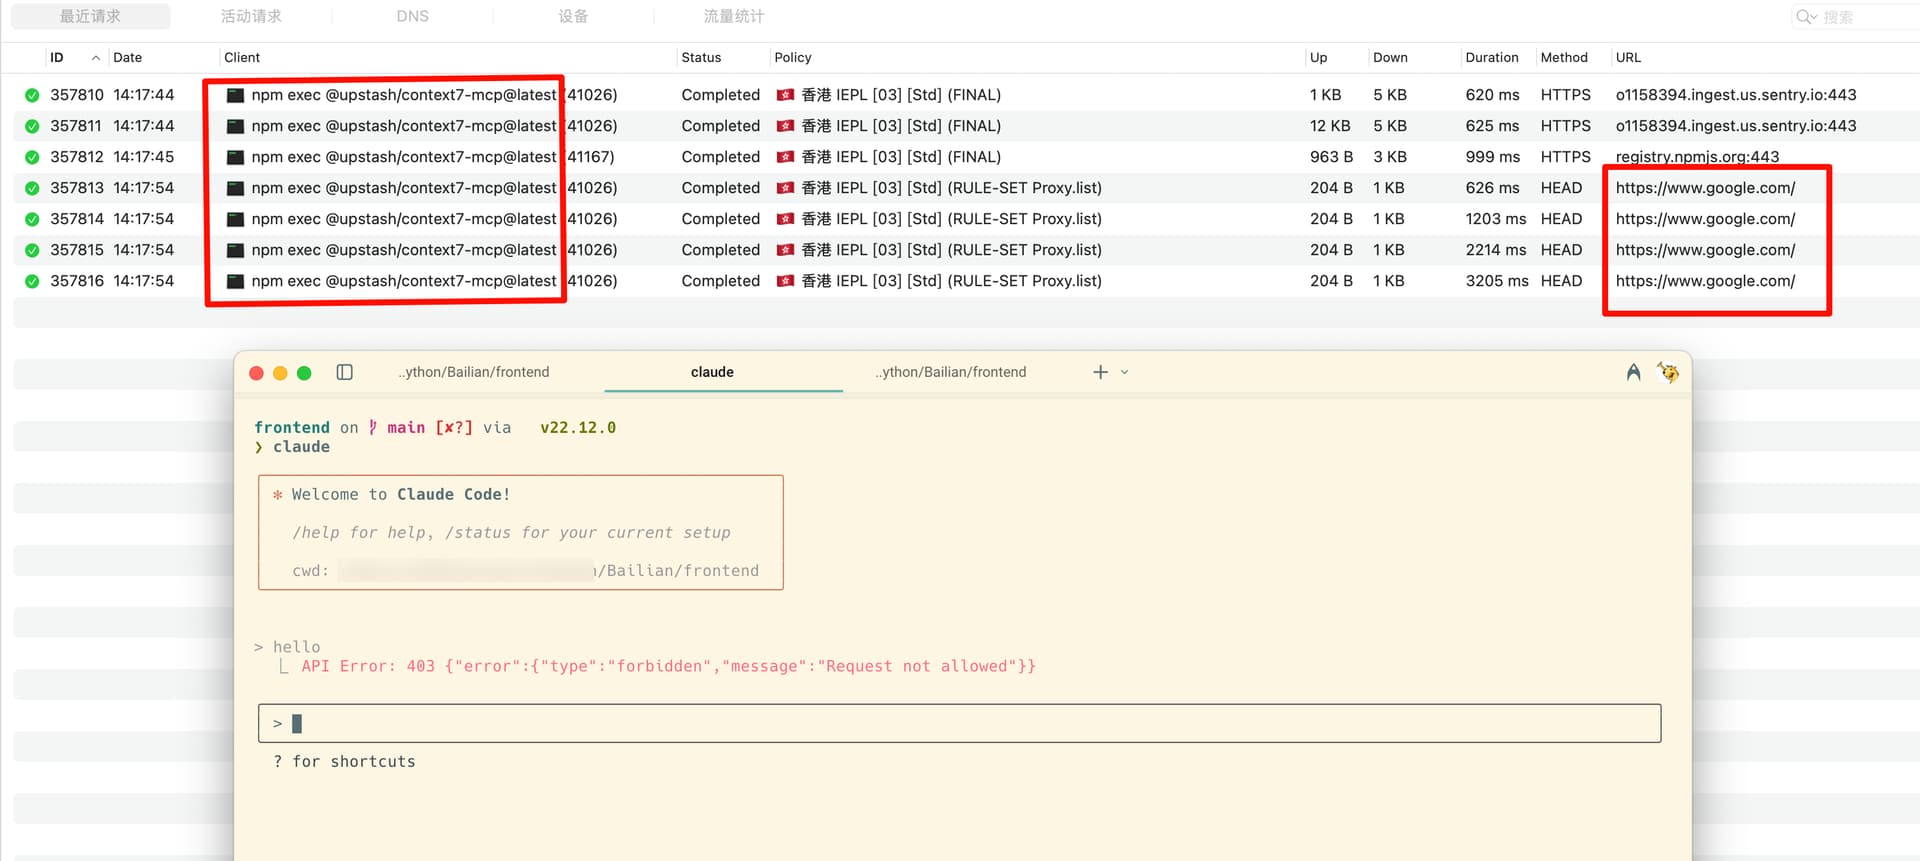1920x861 pixels.
Task: Click the green status icon for request 357811
Action: [x=32, y=126]
